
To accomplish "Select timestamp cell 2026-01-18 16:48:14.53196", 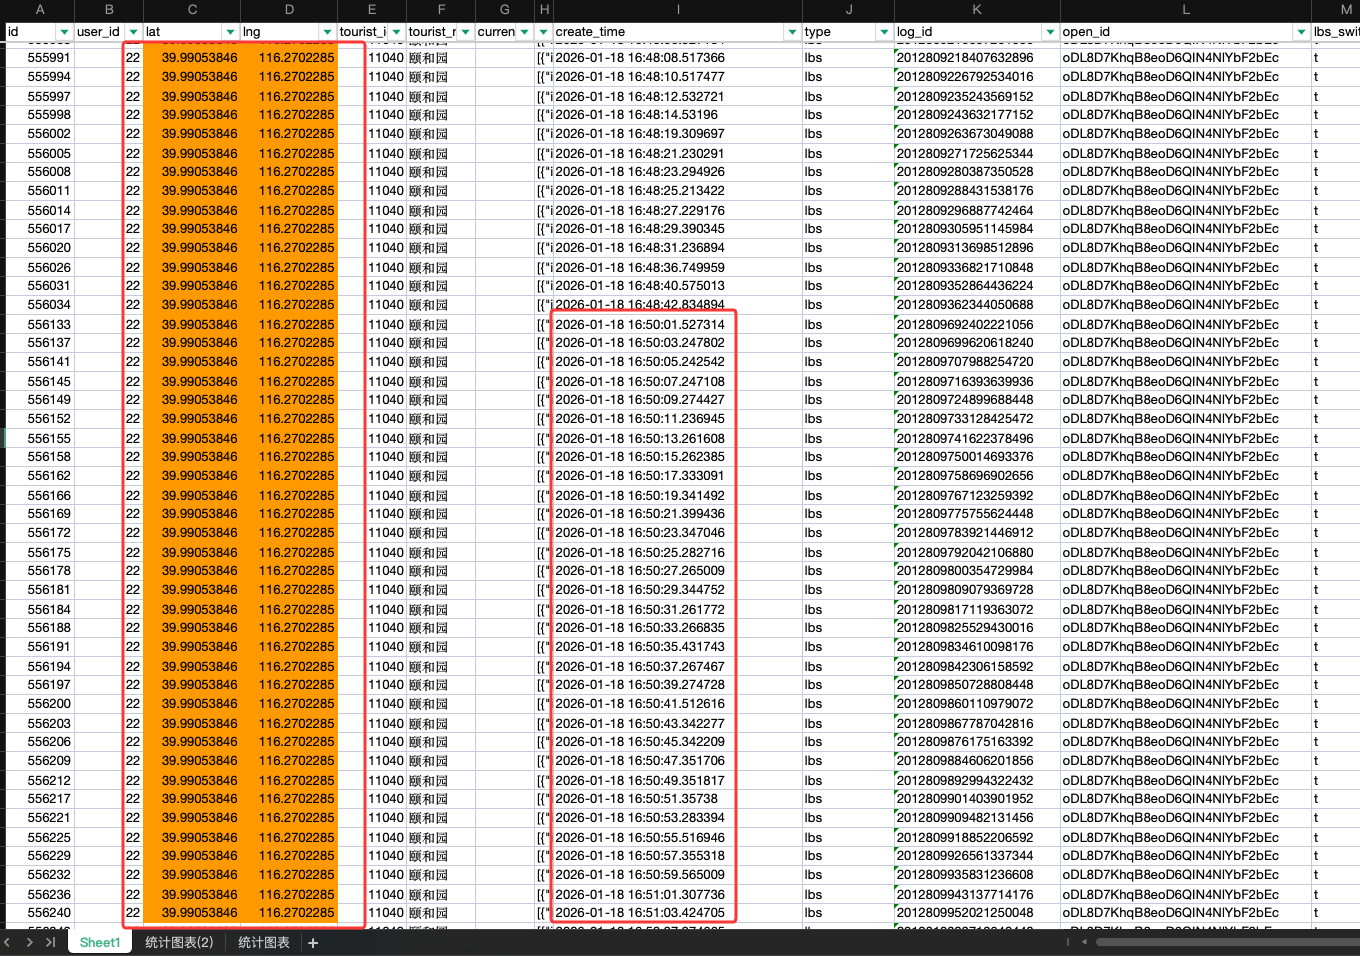I will coord(678,115).
